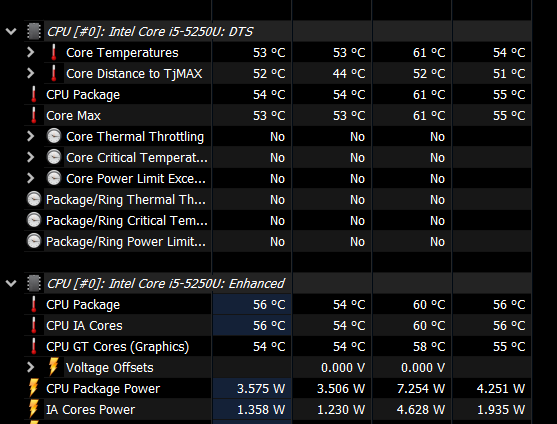This screenshot has width=557, height=424.
Task: Collapse the CPU [#0] Enhanced sensor group
Action: (x=11, y=283)
